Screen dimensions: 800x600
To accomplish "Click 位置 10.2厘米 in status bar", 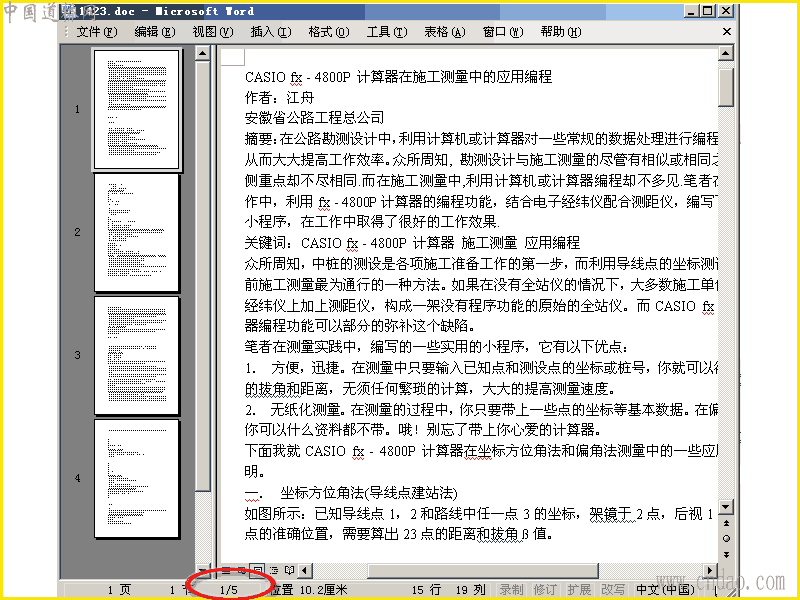I will point(310,590).
